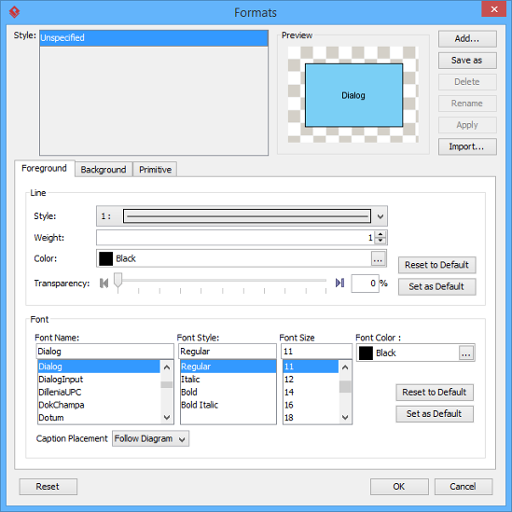
Task: Click the font name list scrollbar thumb
Action: click(167, 385)
